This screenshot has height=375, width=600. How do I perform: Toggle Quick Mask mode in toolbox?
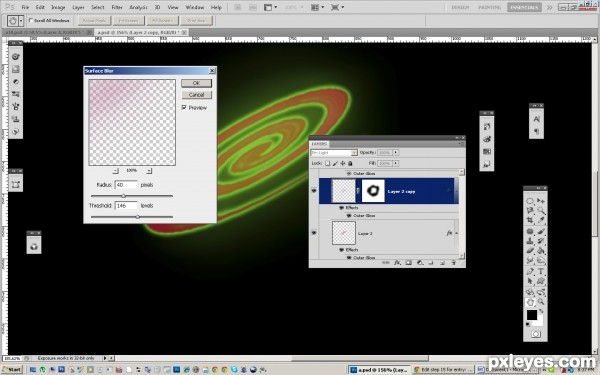536,334
